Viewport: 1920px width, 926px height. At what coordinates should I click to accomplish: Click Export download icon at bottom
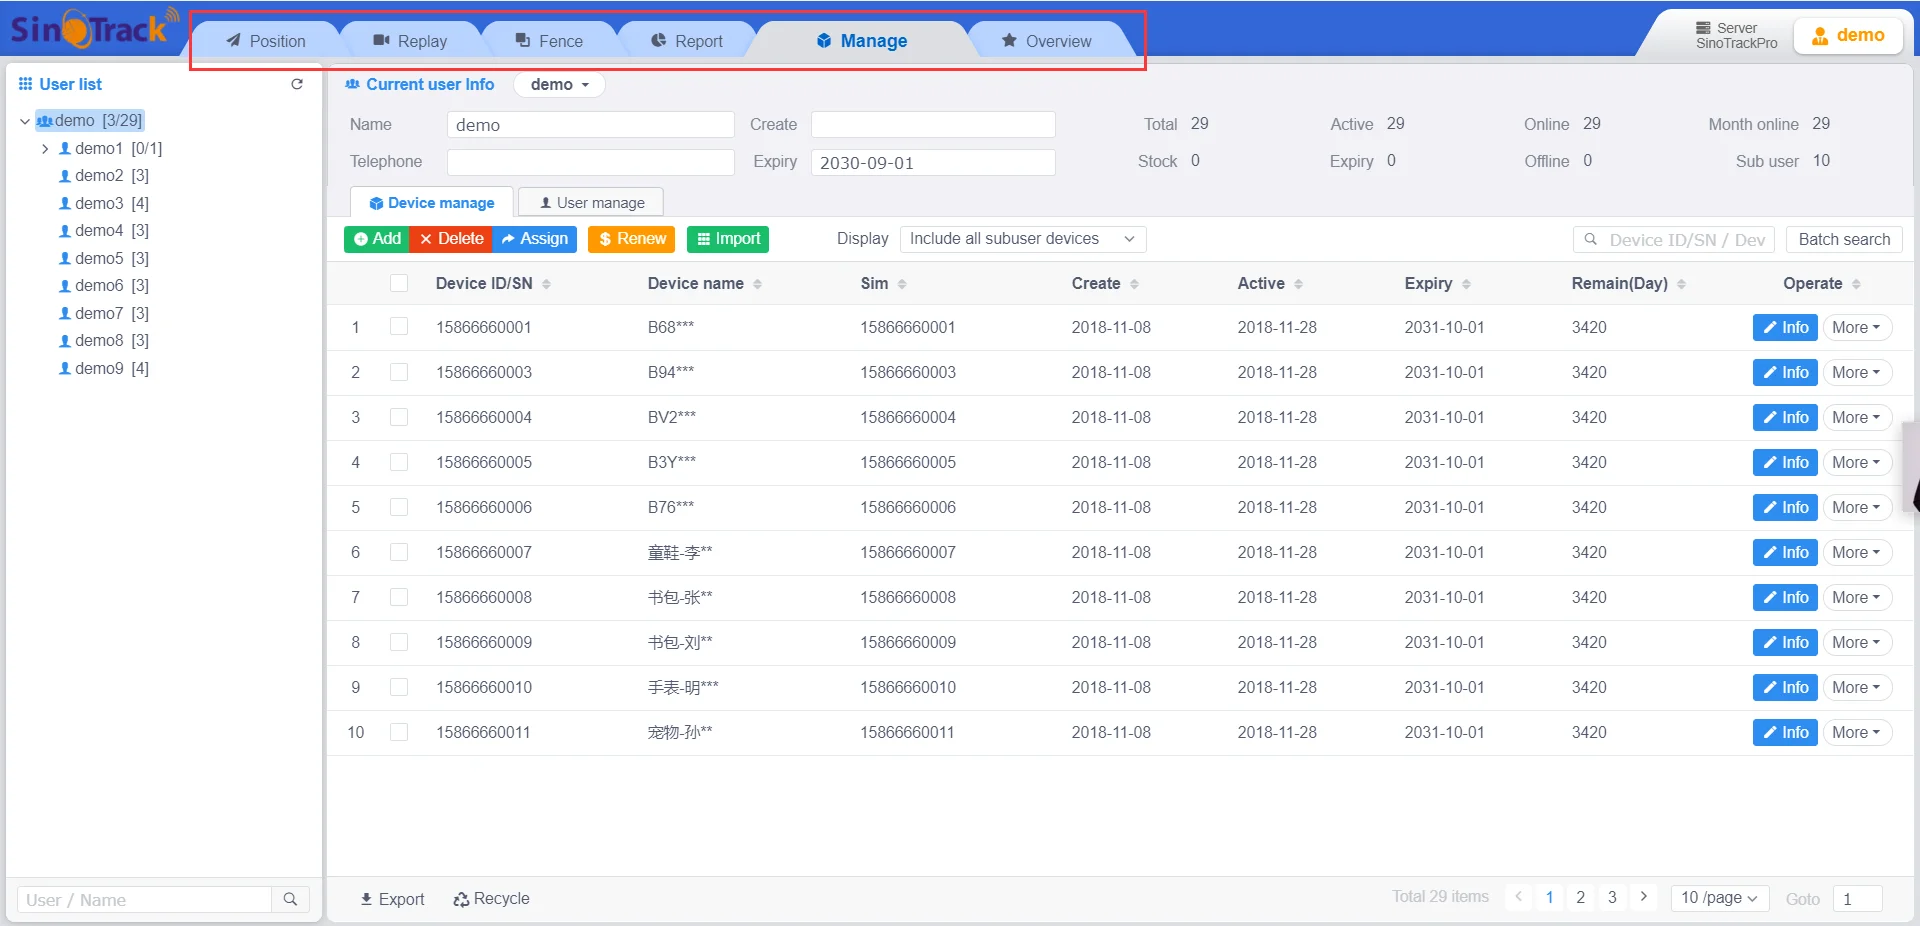click(367, 899)
